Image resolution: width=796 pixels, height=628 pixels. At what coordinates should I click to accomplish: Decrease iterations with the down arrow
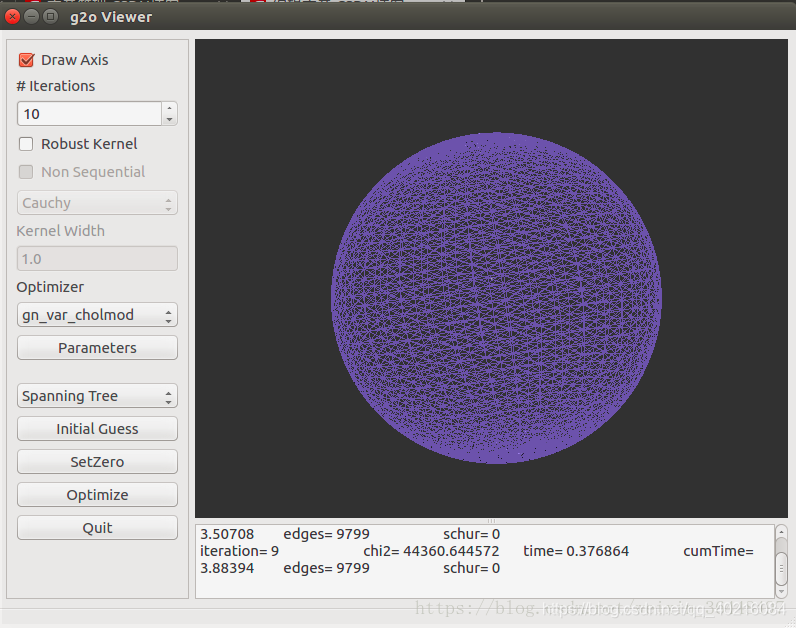170,120
